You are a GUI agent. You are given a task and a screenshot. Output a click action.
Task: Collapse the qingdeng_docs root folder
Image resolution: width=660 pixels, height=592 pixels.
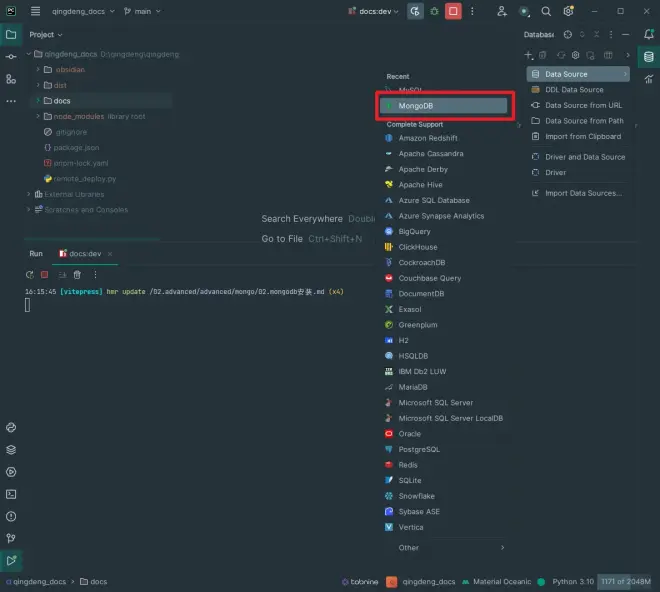click(29, 54)
